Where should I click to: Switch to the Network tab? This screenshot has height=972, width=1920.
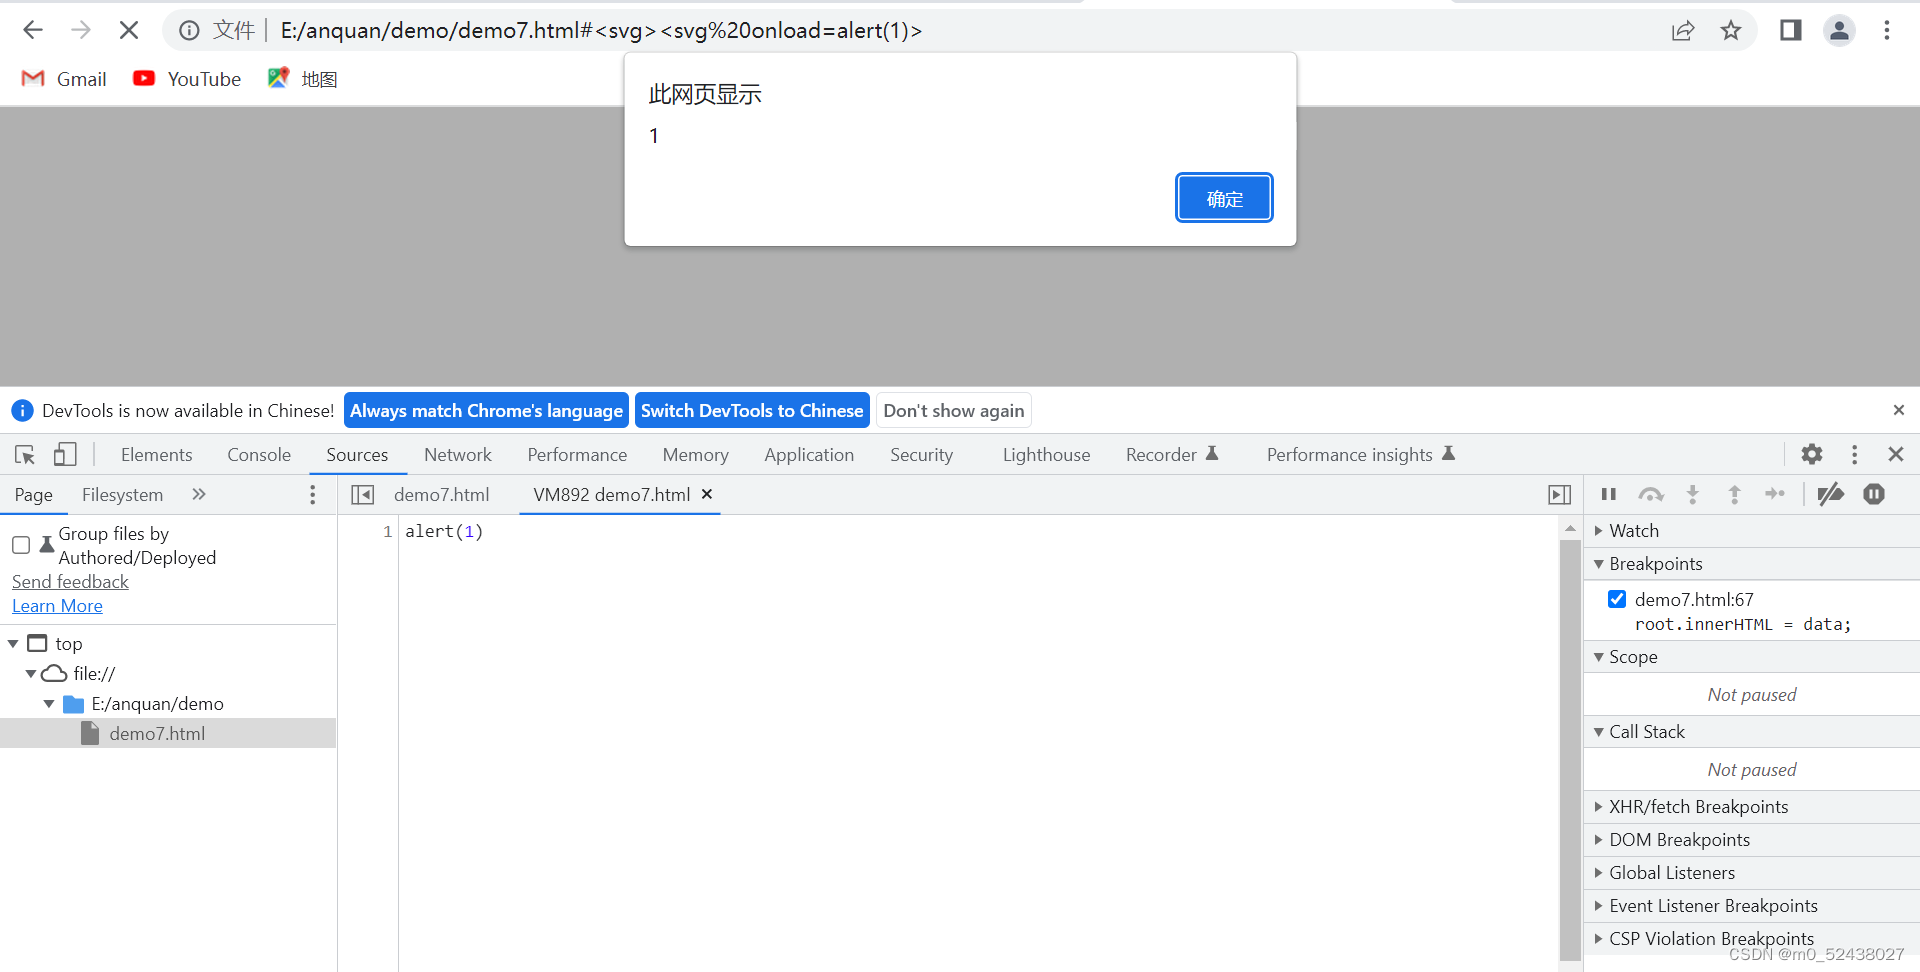point(458,455)
